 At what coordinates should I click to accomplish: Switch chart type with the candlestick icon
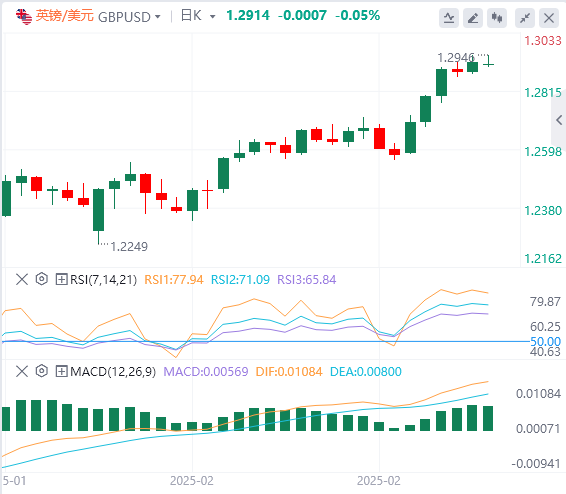pos(497,18)
